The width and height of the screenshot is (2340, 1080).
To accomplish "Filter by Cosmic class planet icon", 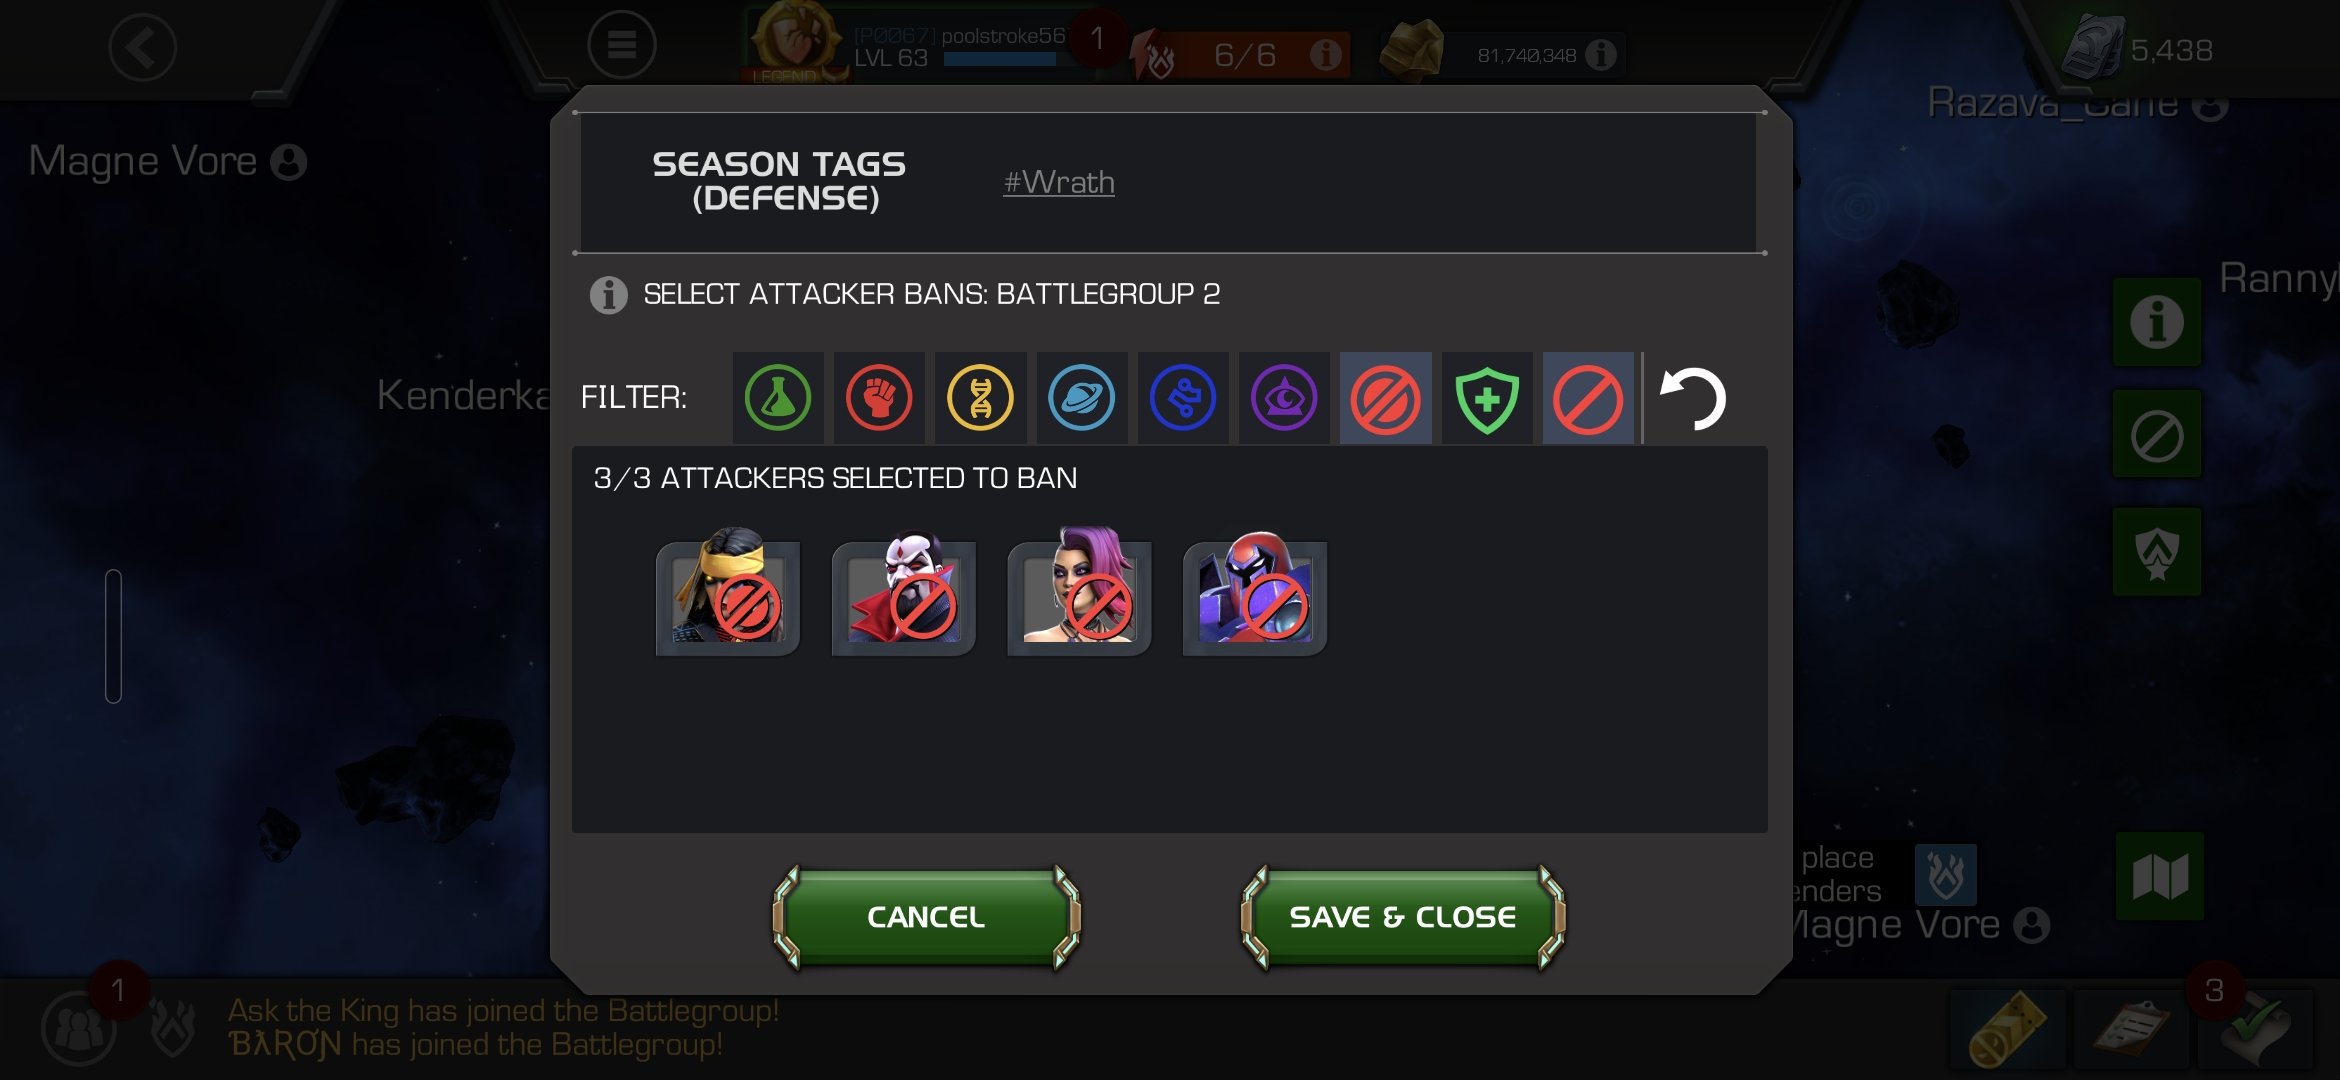I will point(1082,398).
